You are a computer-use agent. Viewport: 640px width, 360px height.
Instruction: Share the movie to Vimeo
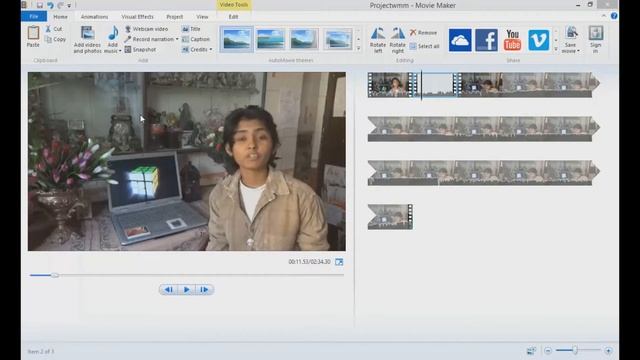pyautogui.click(x=539, y=40)
